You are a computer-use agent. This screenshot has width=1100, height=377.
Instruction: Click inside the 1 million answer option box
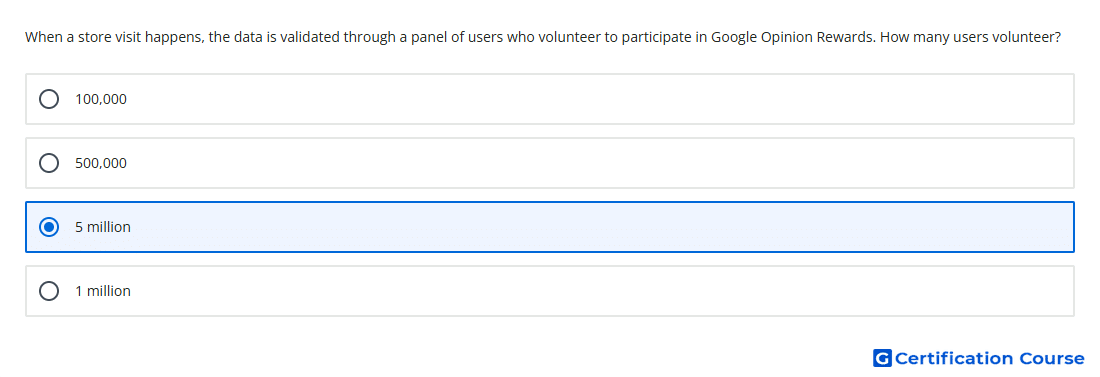point(550,291)
